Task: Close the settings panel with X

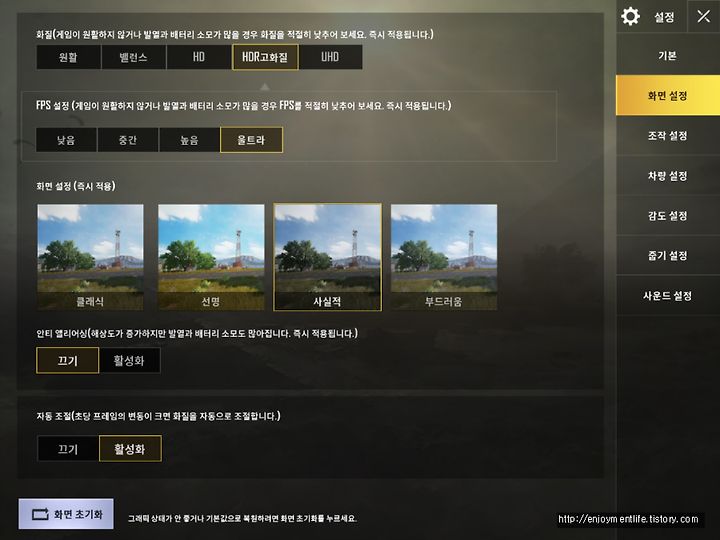Action: [703, 17]
